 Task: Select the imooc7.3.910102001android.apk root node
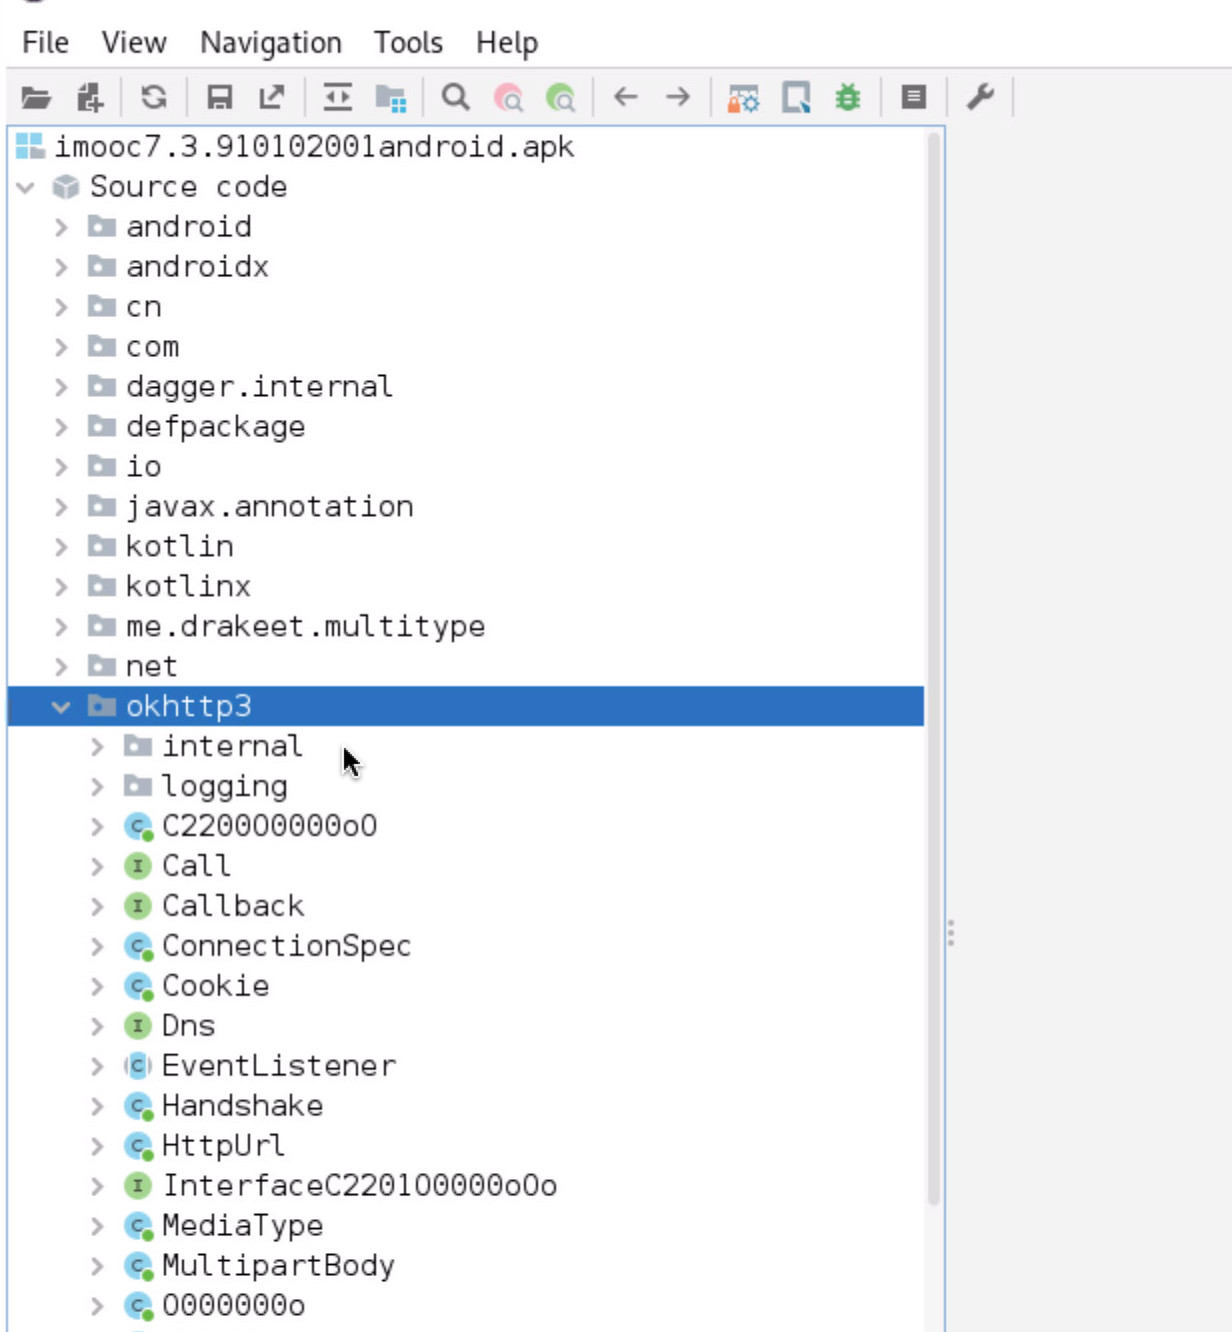[314, 147]
